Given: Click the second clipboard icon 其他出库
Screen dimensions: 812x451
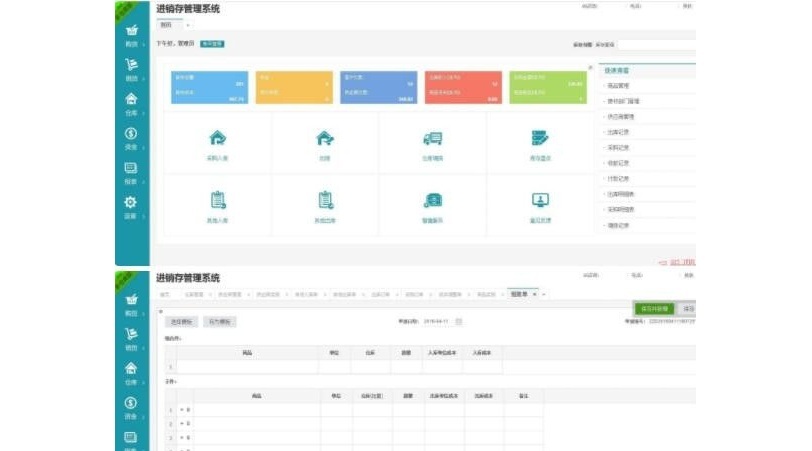Looking at the screenshot, I should click(x=325, y=200).
